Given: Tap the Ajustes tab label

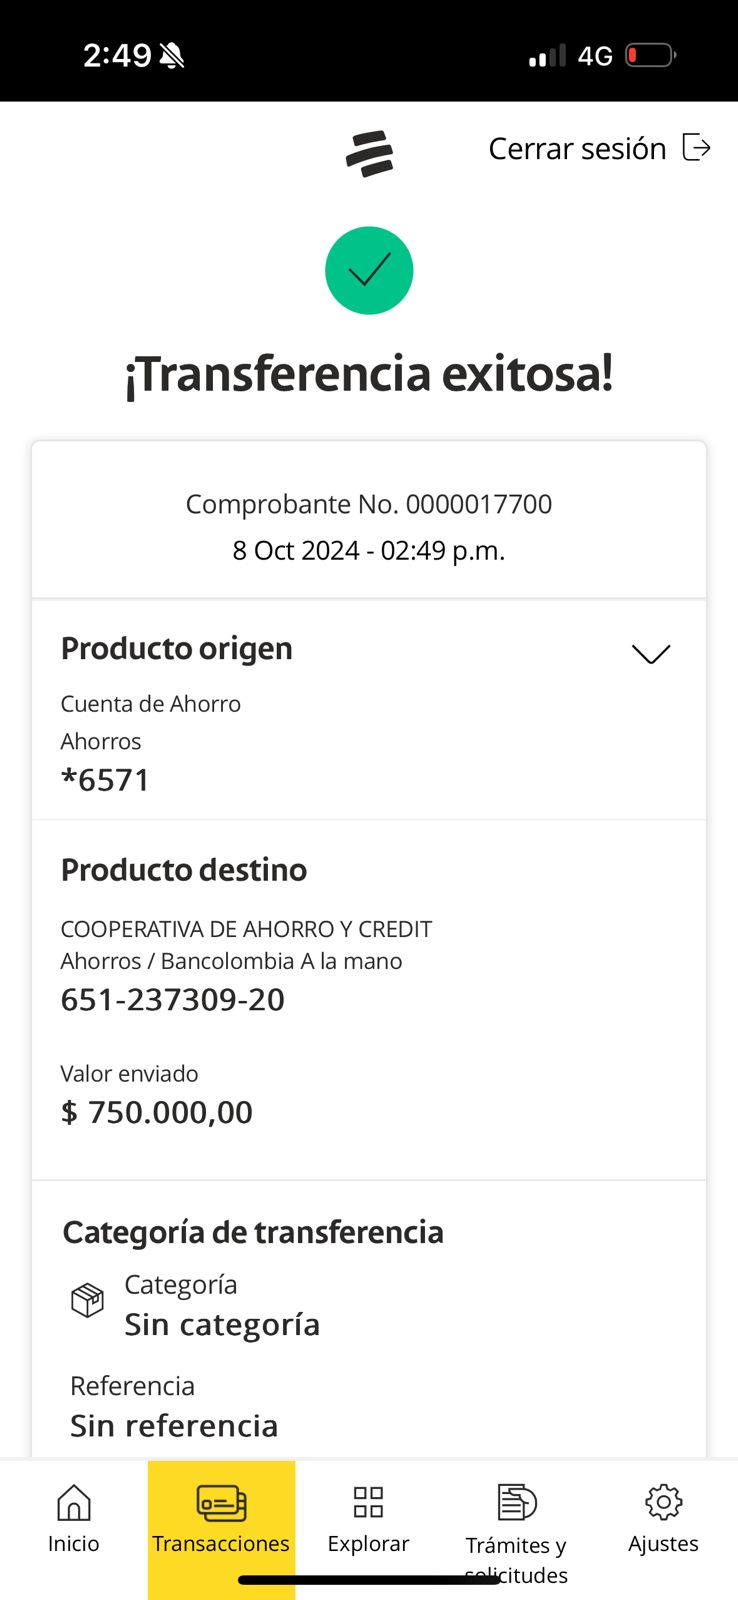Looking at the screenshot, I should tap(663, 1543).
